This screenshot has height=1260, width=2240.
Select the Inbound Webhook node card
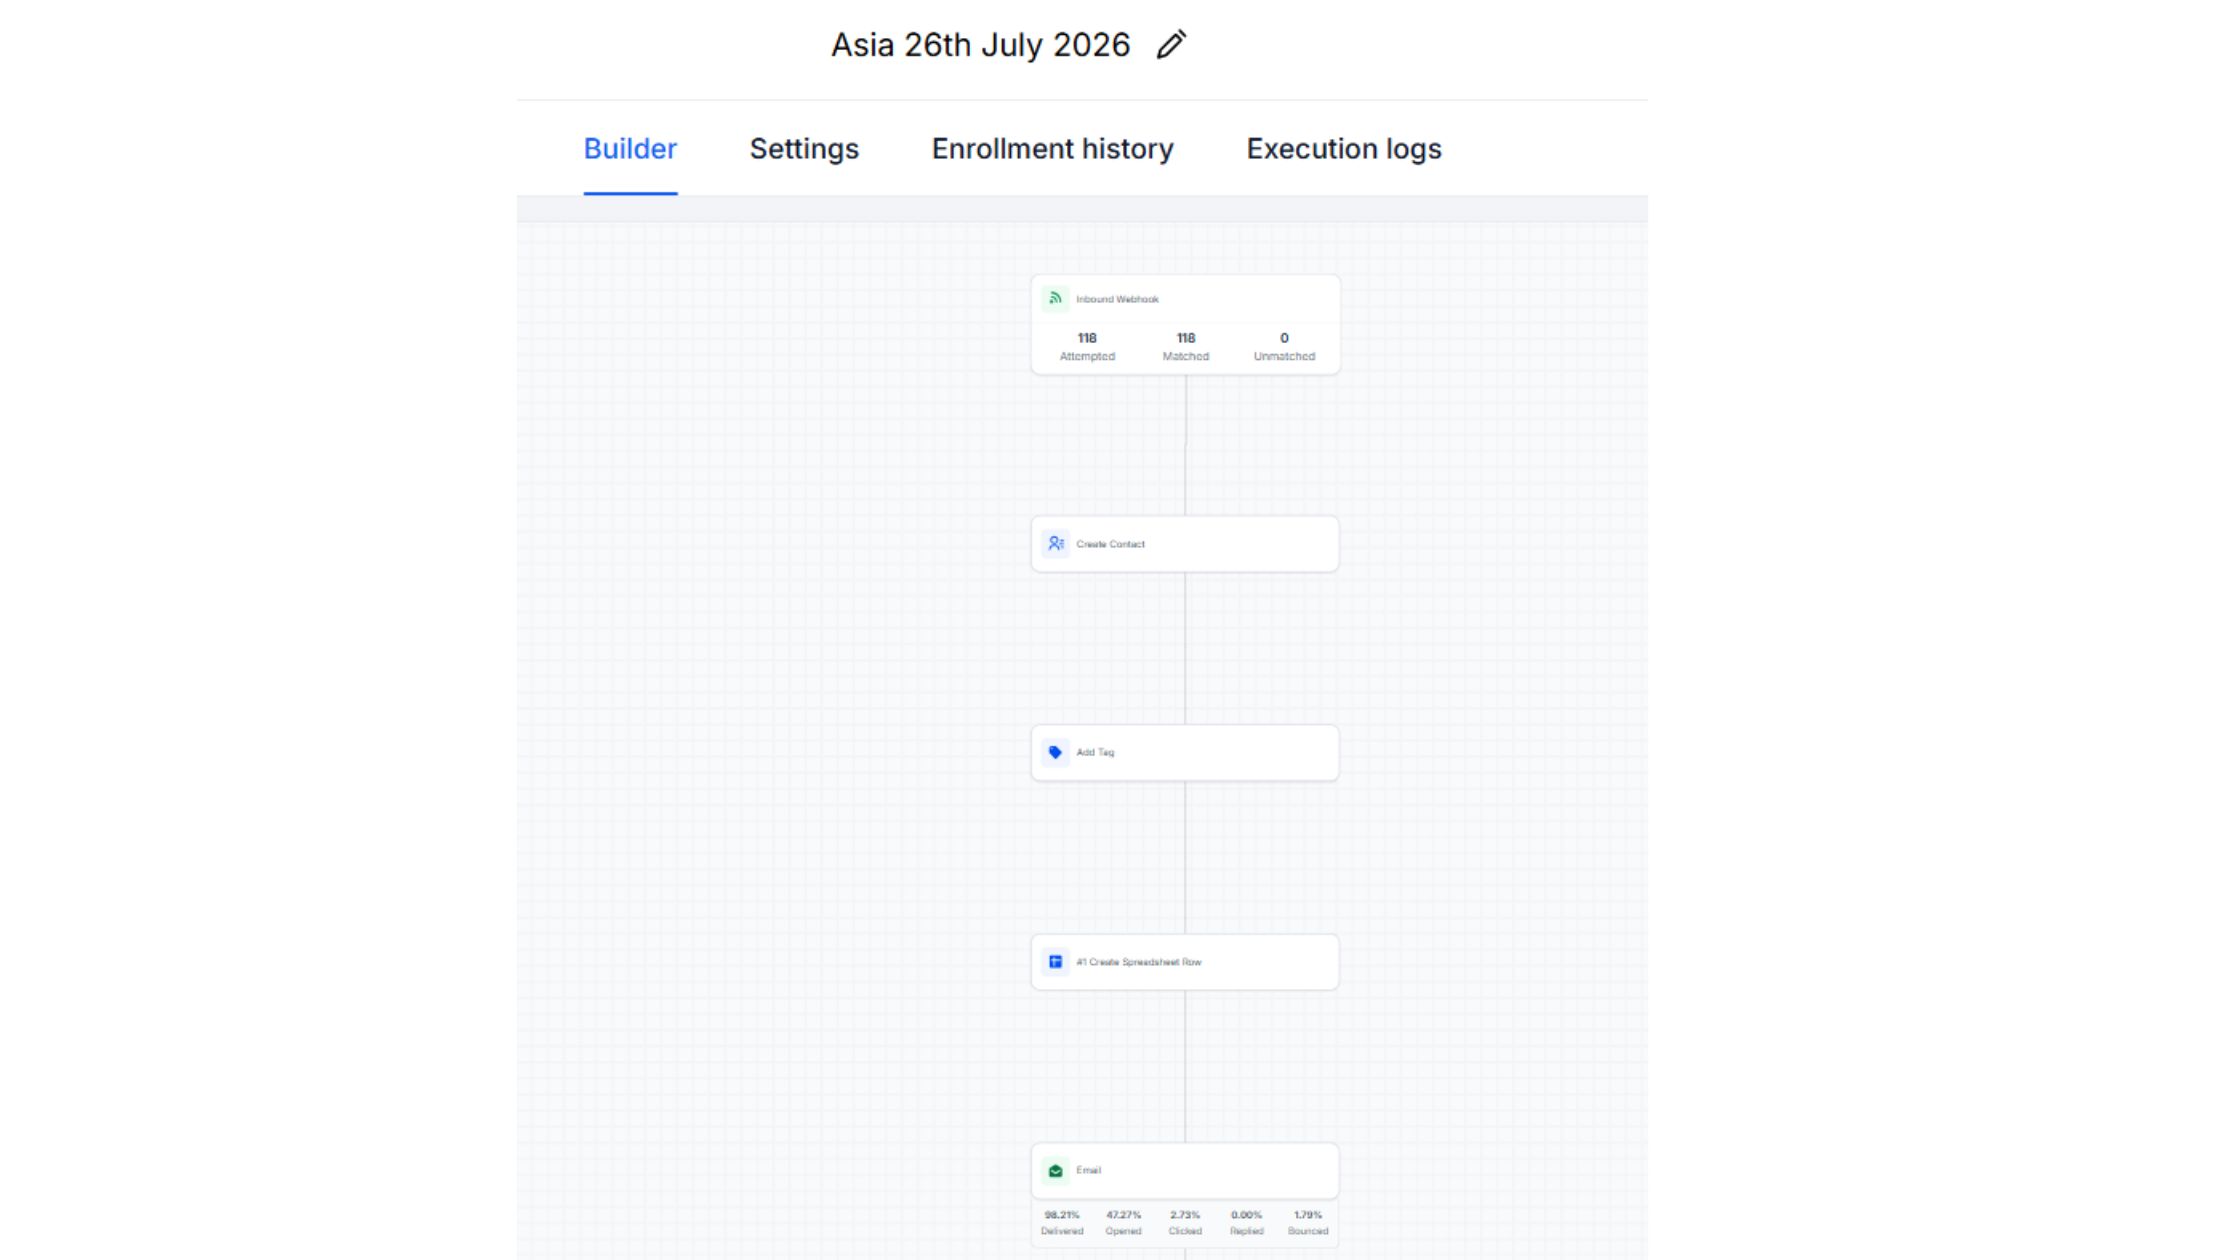point(1185,325)
